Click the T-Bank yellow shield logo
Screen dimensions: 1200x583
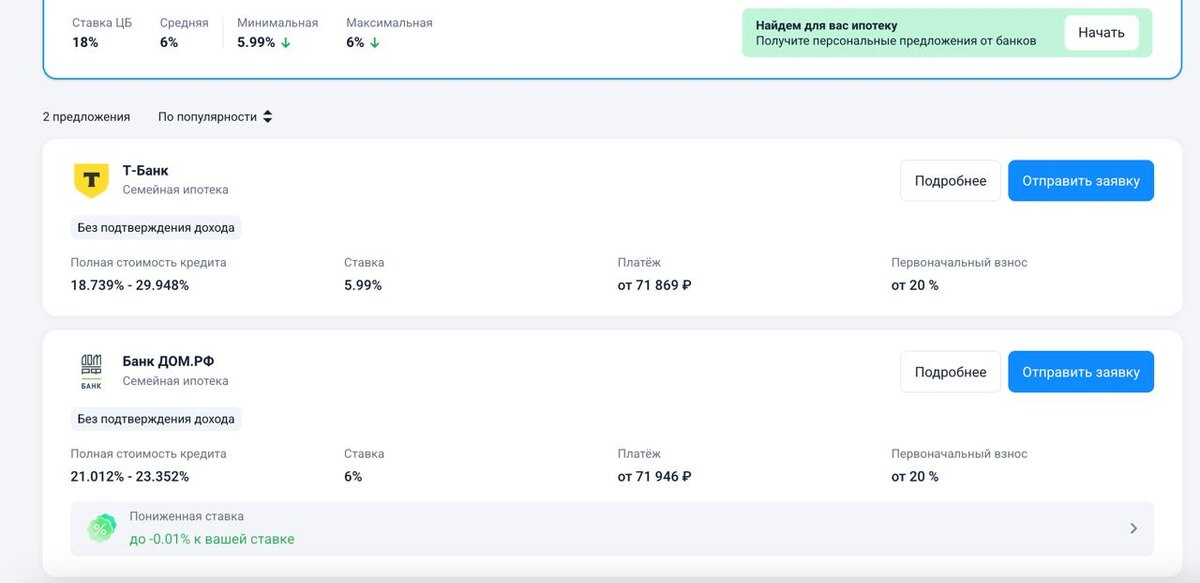91,180
